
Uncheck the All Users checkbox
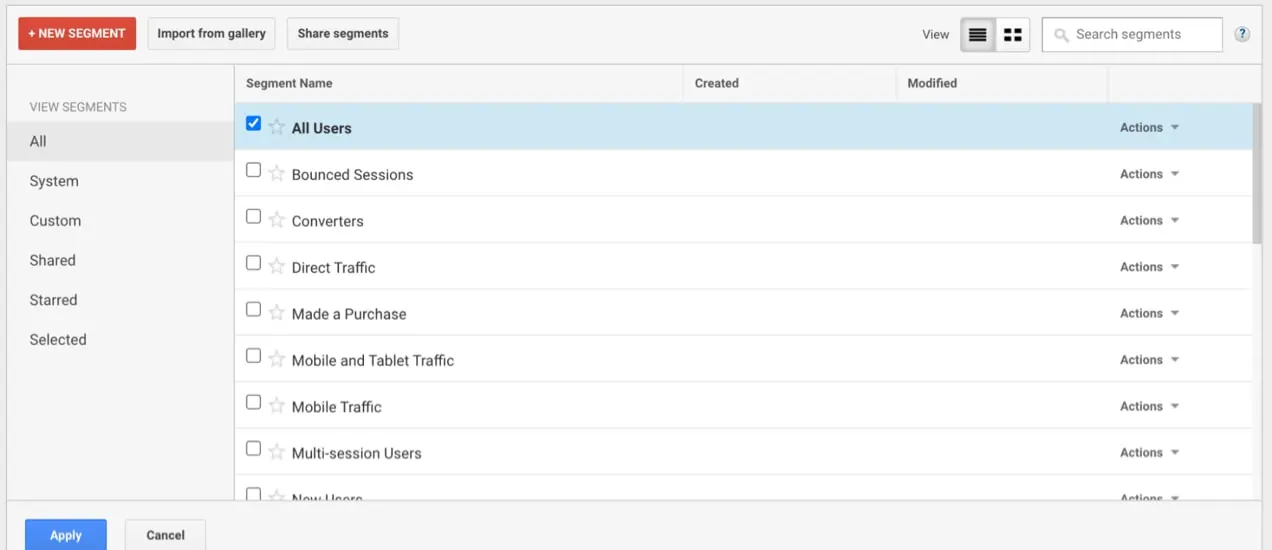[x=253, y=124]
